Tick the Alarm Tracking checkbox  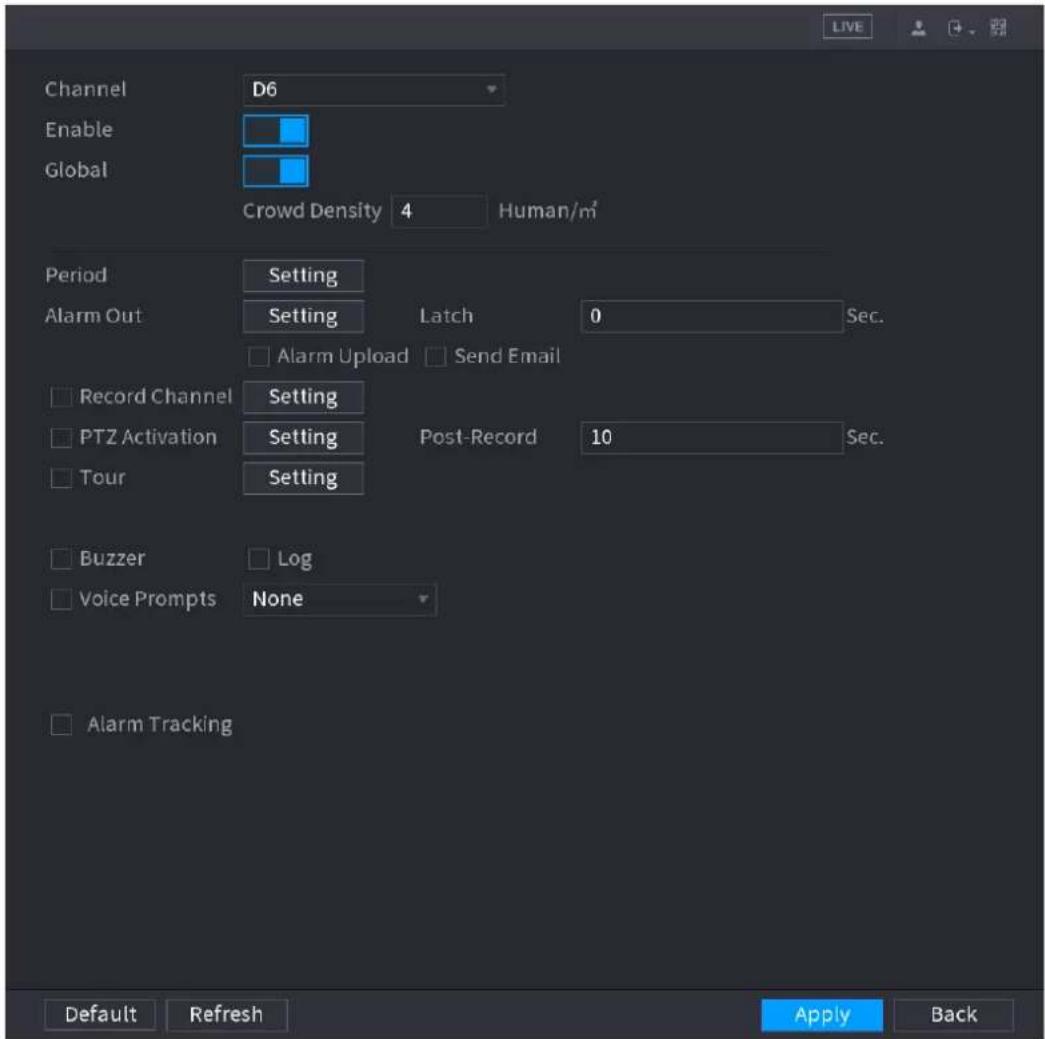tap(61, 724)
